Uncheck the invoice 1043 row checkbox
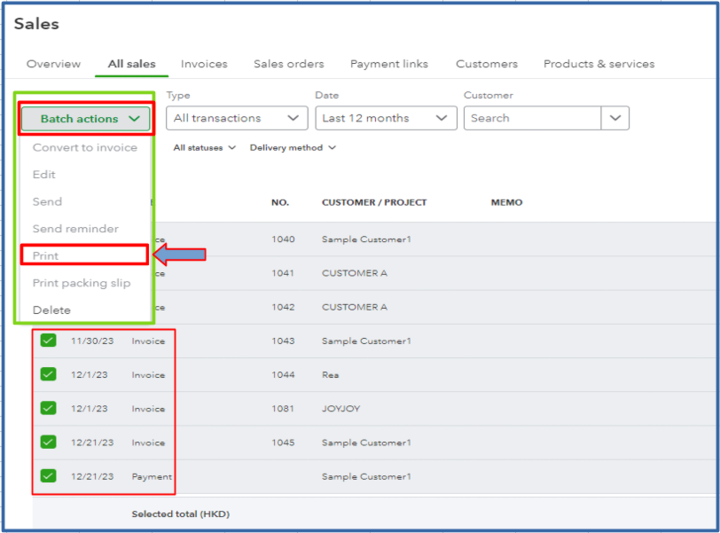720x533 pixels. tap(48, 341)
